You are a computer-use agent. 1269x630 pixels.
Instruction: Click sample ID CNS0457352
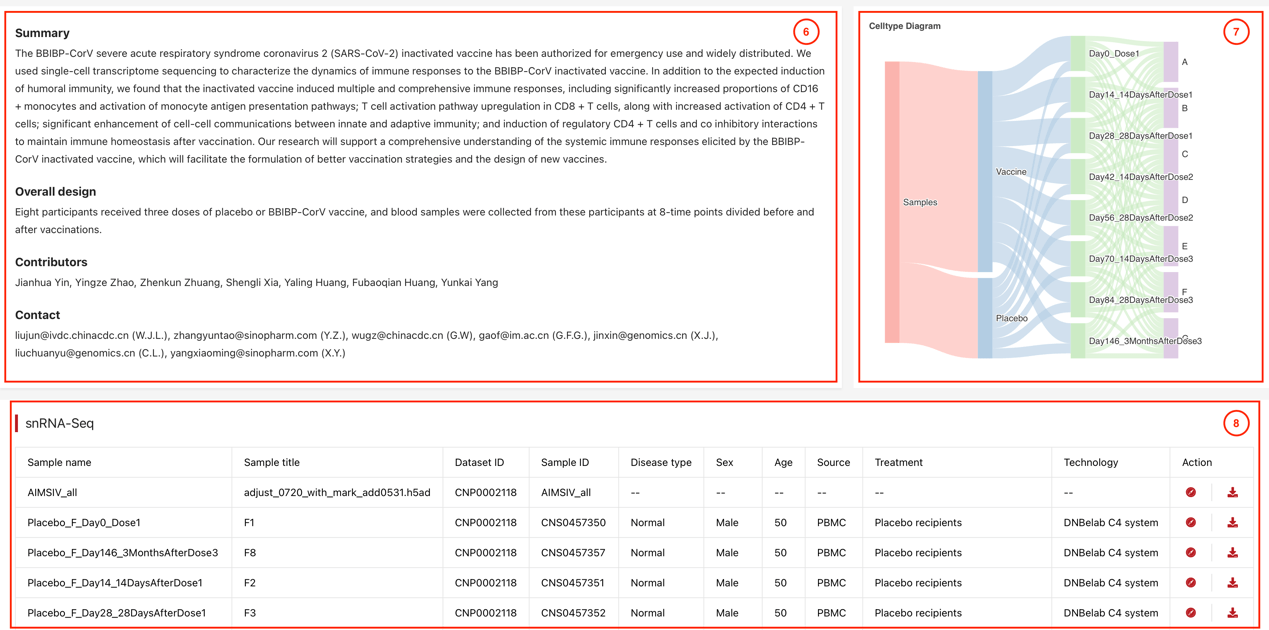[573, 613]
